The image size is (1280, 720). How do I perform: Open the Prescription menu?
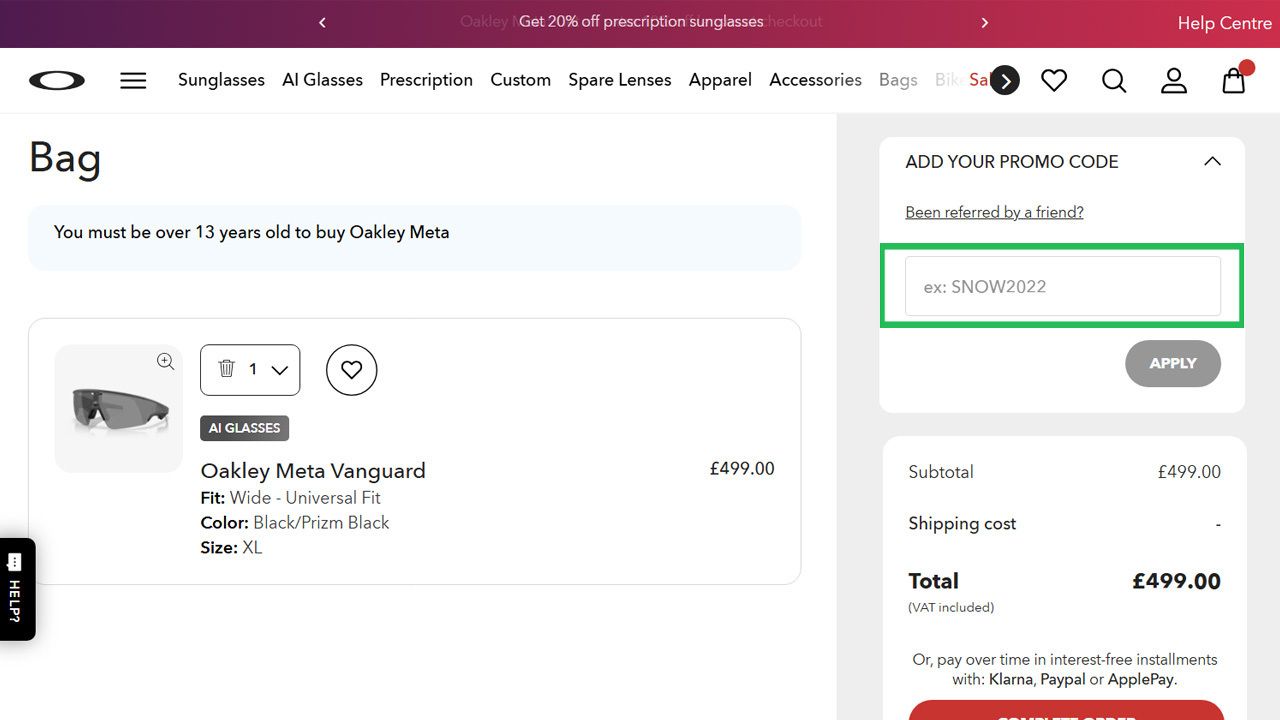426,80
